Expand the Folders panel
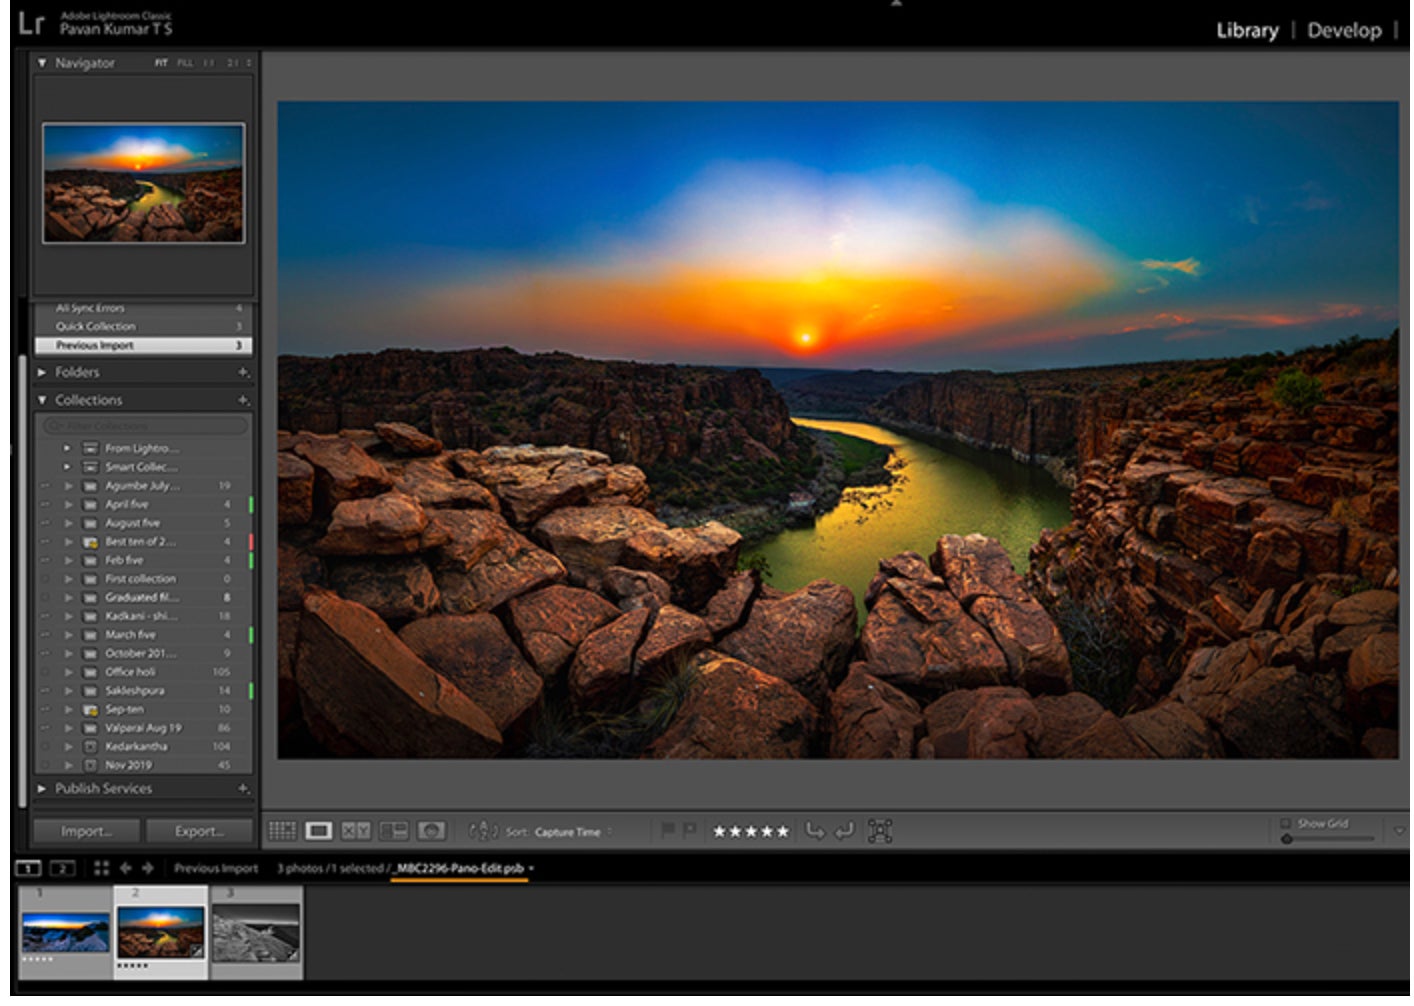Screen dimensions: 1414x1006 pyautogui.click(x=42, y=372)
